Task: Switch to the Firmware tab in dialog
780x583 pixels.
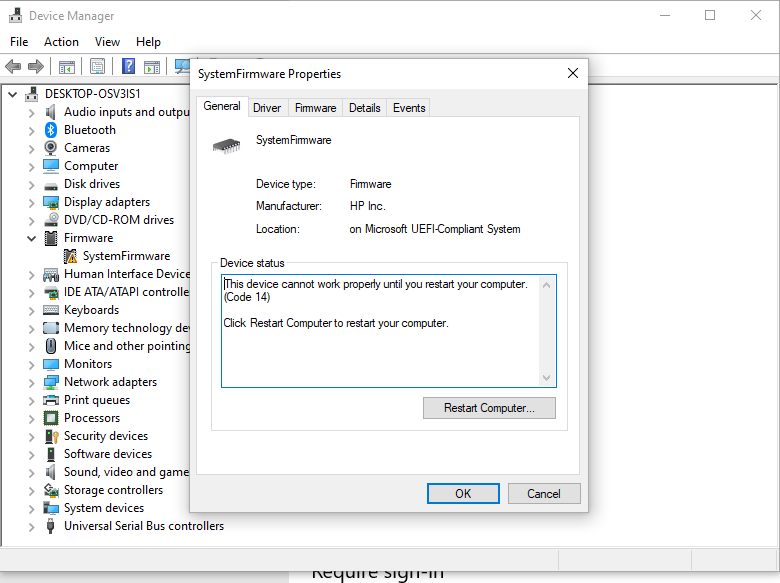Action: click(x=315, y=108)
